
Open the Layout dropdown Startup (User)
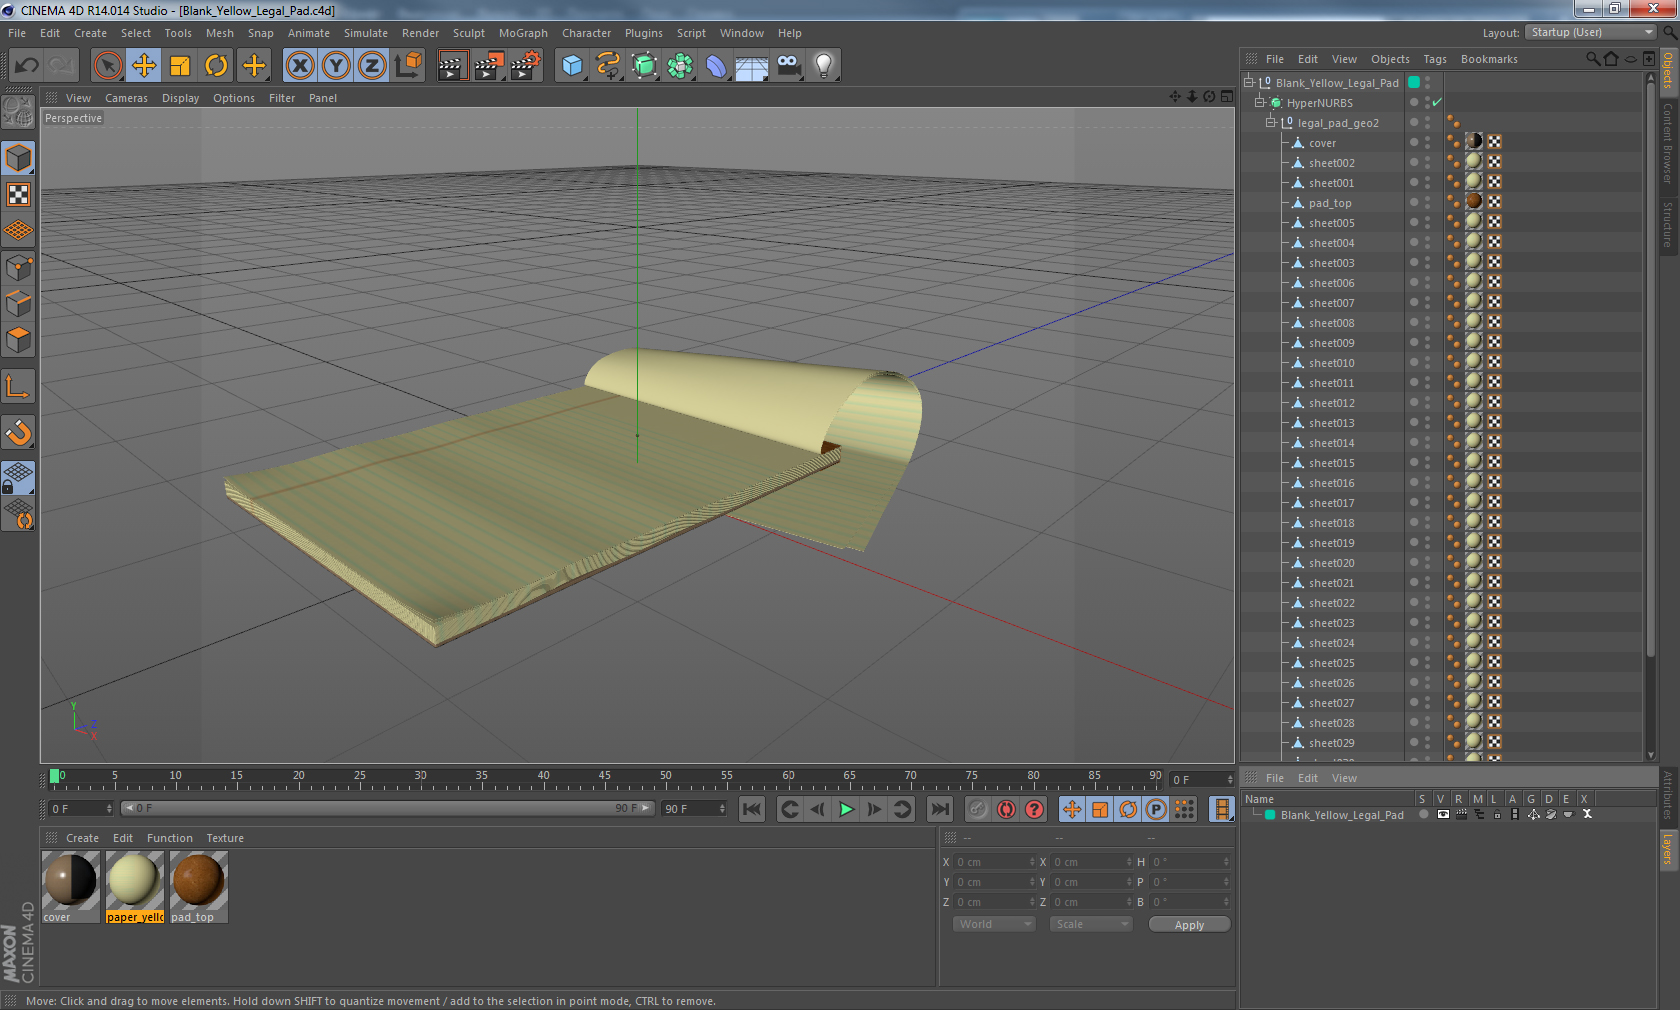click(1592, 32)
